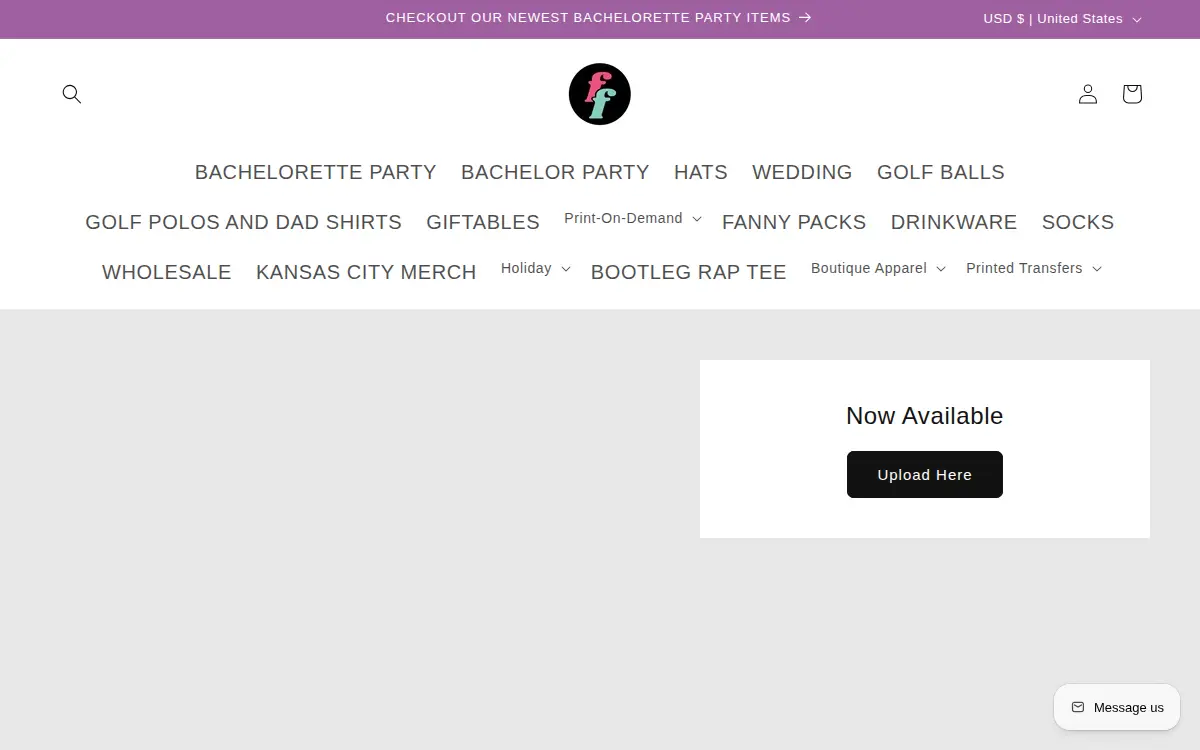Viewport: 1200px width, 750px height.
Task: Go to Kansas City Merch
Action: [366, 272]
